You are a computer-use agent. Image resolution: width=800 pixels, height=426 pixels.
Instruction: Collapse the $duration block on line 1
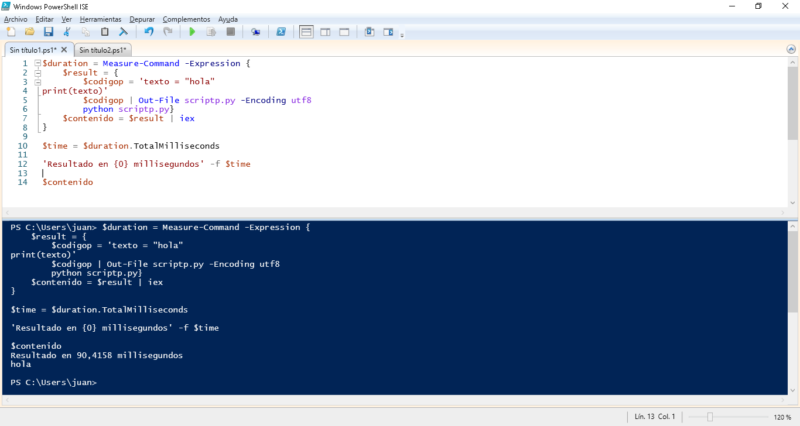click(x=37, y=64)
